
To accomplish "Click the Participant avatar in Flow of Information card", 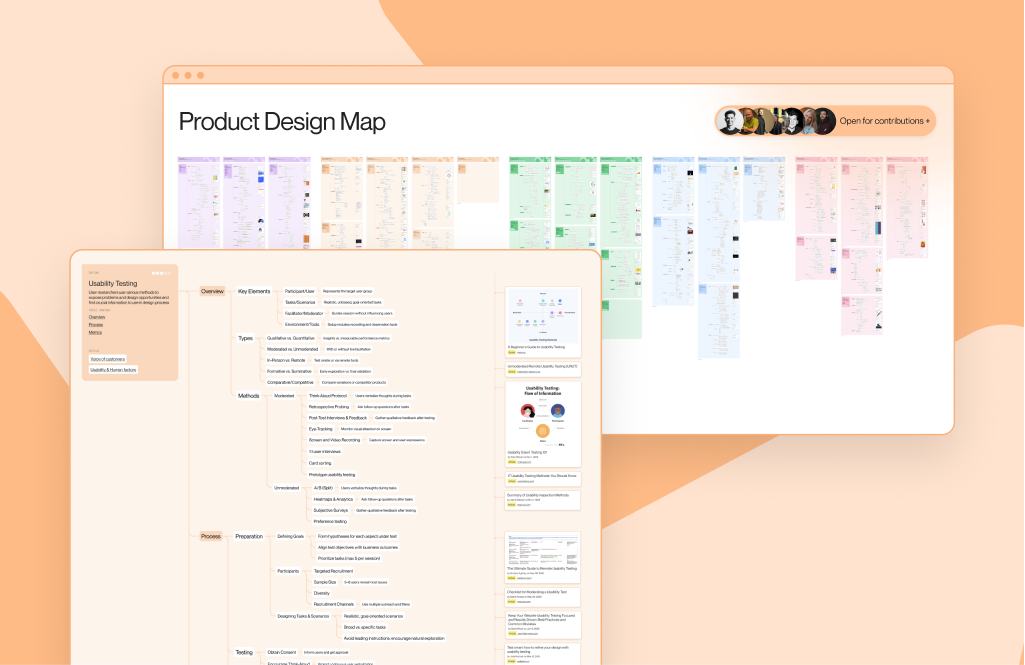I will [x=558, y=411].
